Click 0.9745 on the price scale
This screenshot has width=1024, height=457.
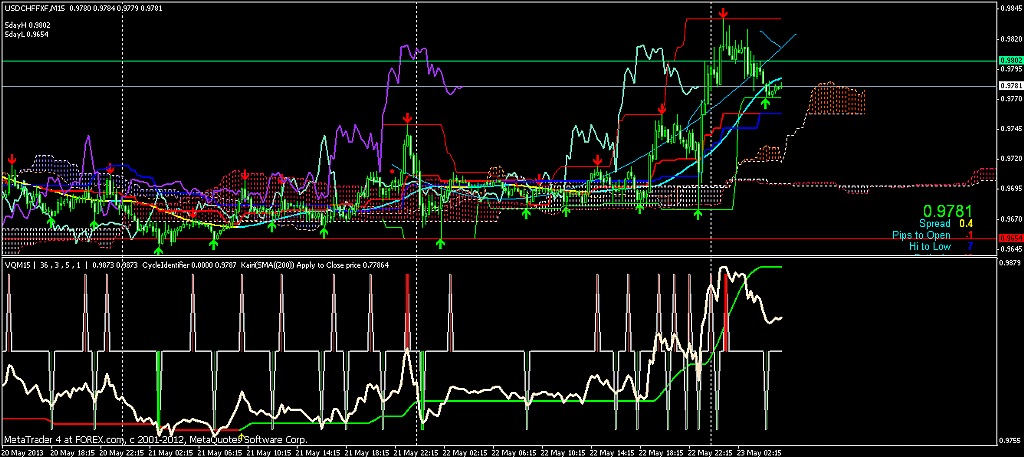point(1010,129)
